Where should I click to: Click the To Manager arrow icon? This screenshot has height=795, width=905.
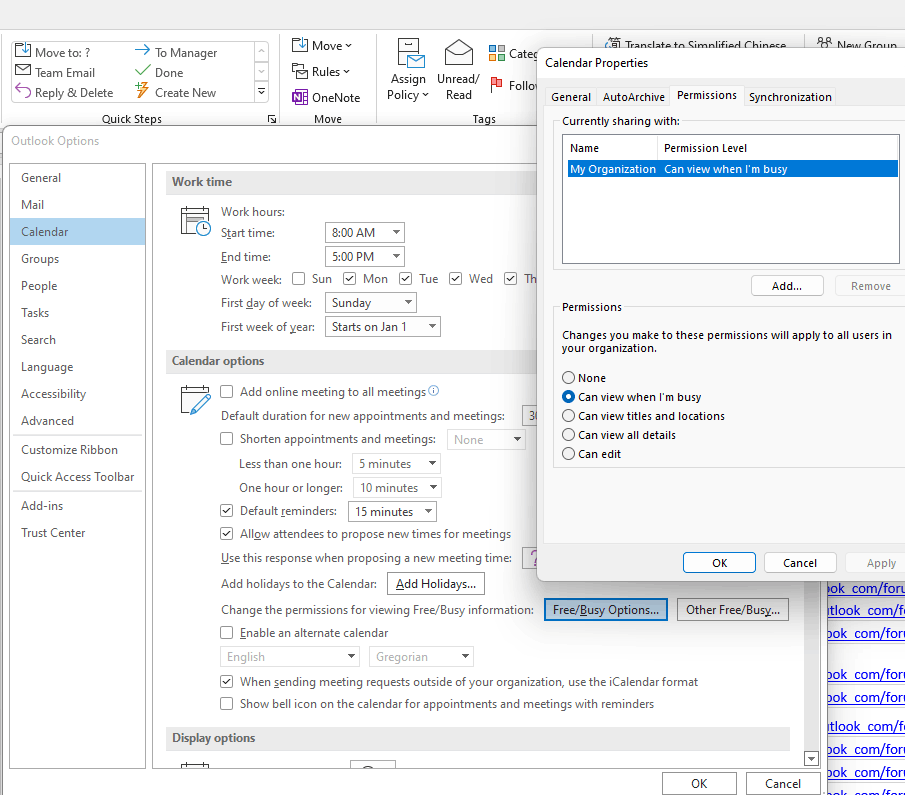(143, 51)
